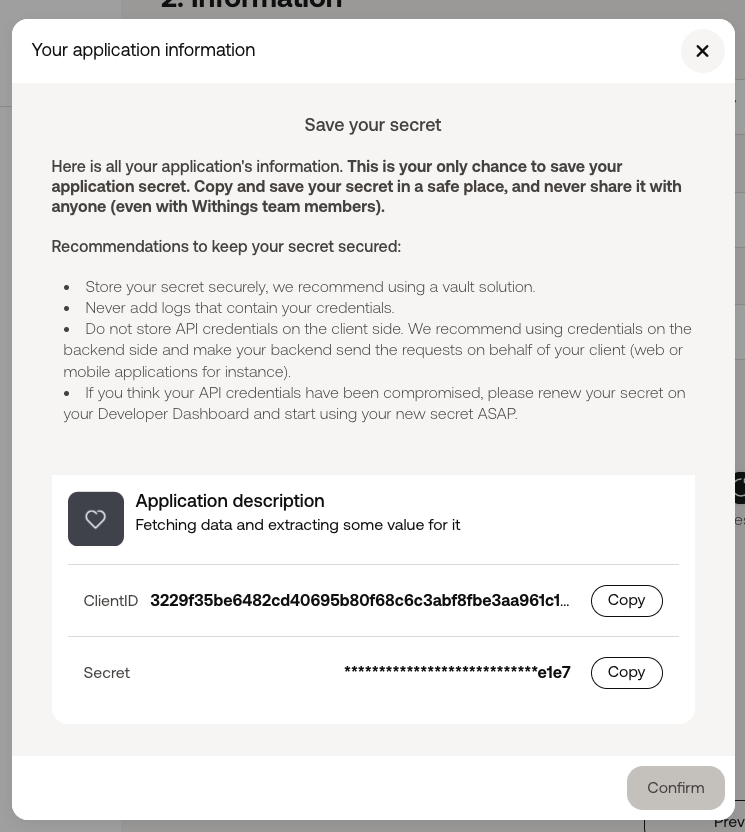Click the 'Application description' heading
The image size is (745, 832).
click(x=230, y=500)
